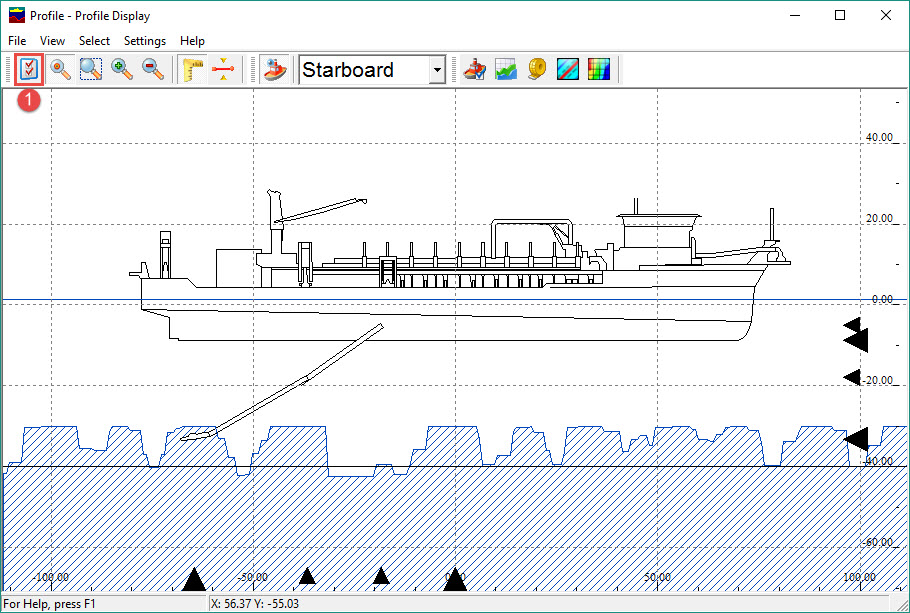This screenshot has height=613, width=910.
Task: Open the View menu
Action: (x=52, y=41)
